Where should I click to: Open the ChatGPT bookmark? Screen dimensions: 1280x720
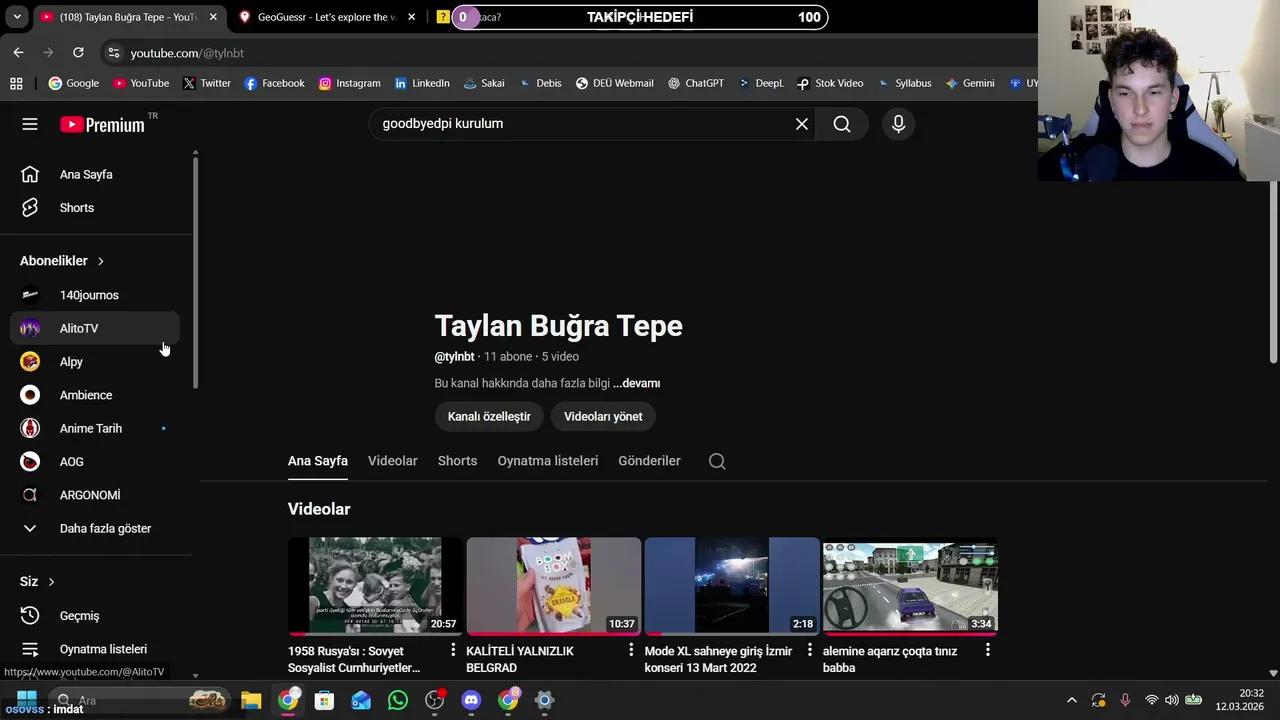point(696,83)
